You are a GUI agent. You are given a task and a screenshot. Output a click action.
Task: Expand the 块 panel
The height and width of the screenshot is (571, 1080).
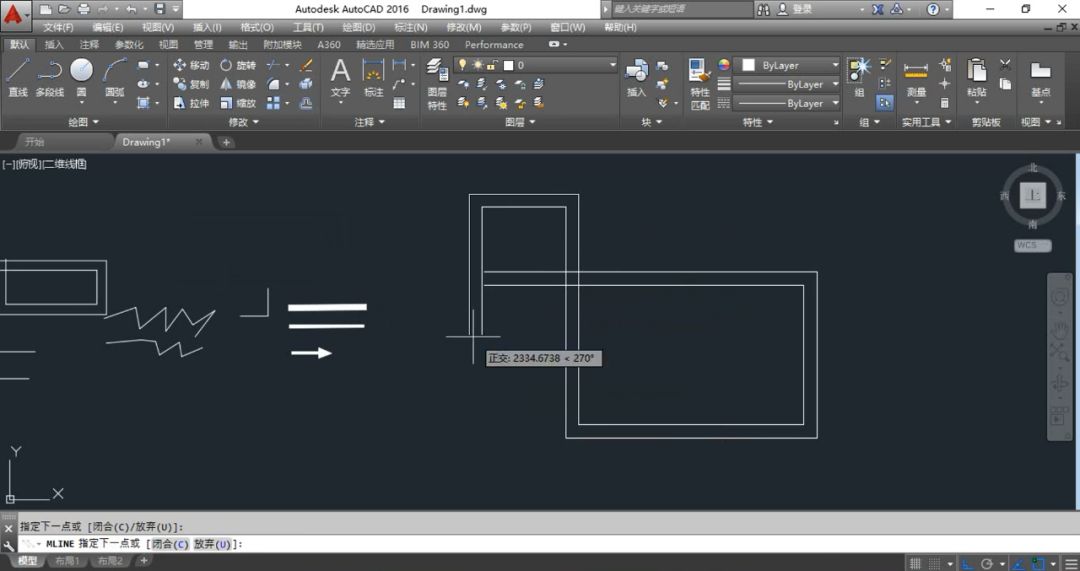652,122
